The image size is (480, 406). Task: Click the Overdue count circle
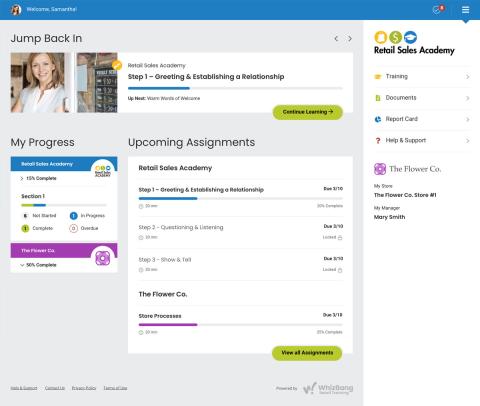tap(73, 228)
